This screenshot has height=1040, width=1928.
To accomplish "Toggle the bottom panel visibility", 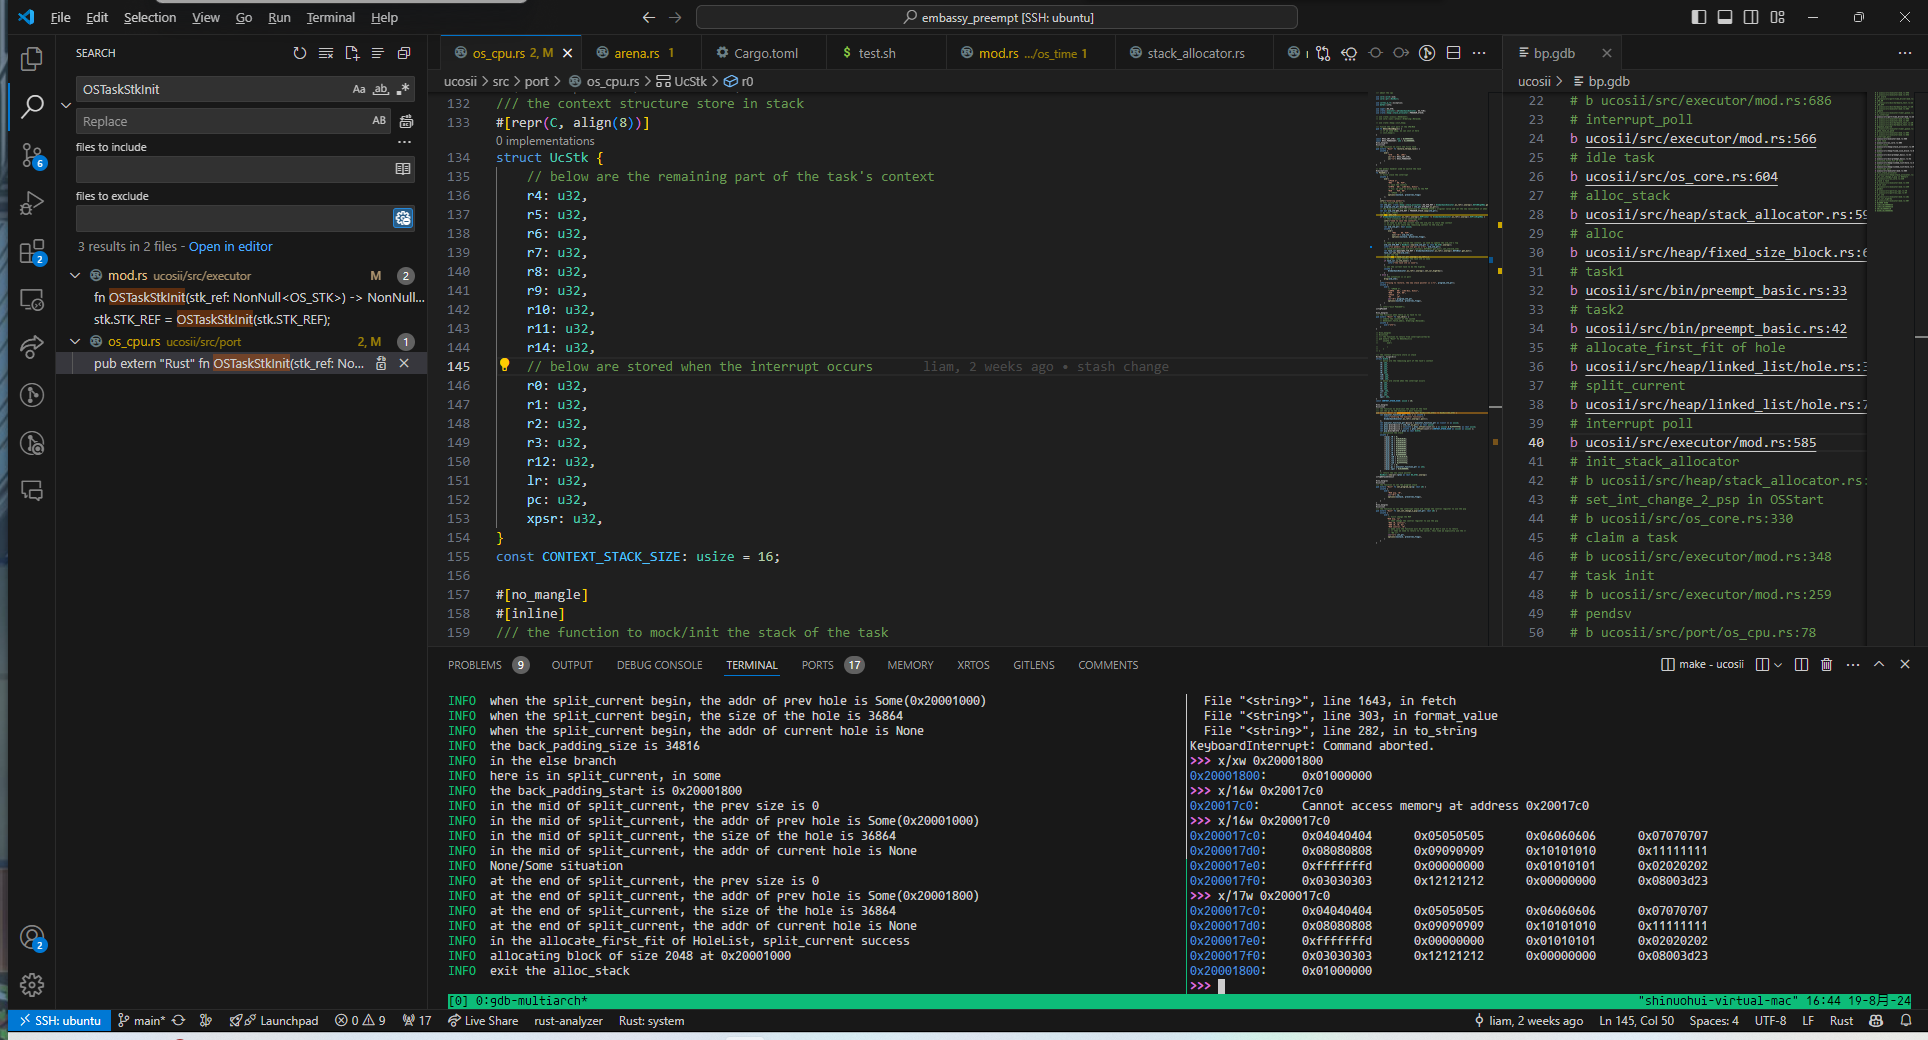I will point(1725,17).
